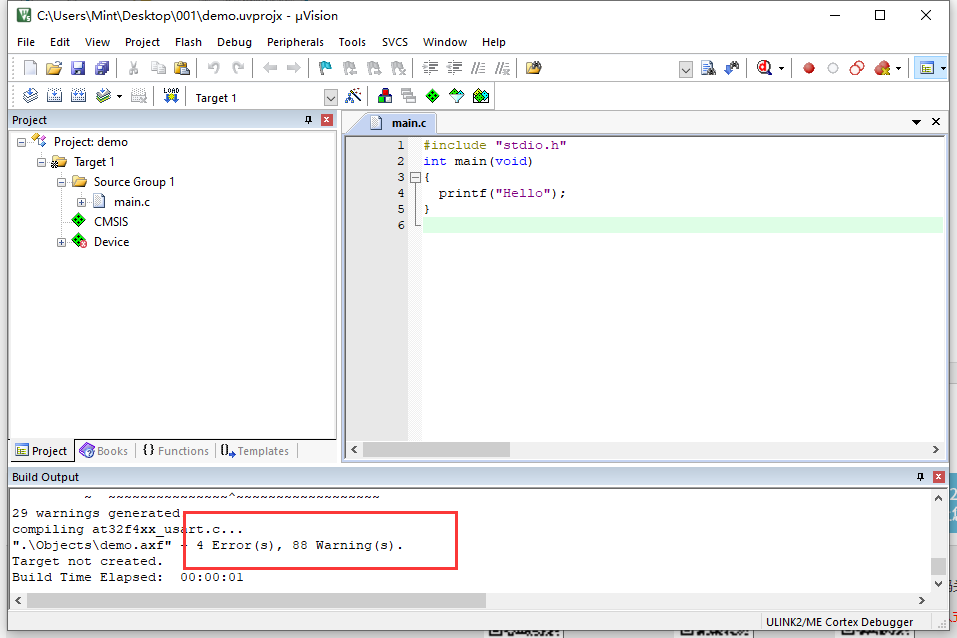This screenshot has height=638, width=957.
Task: Open Manage Multi-Project Workspace icon
Action: (x=408, y=96)
